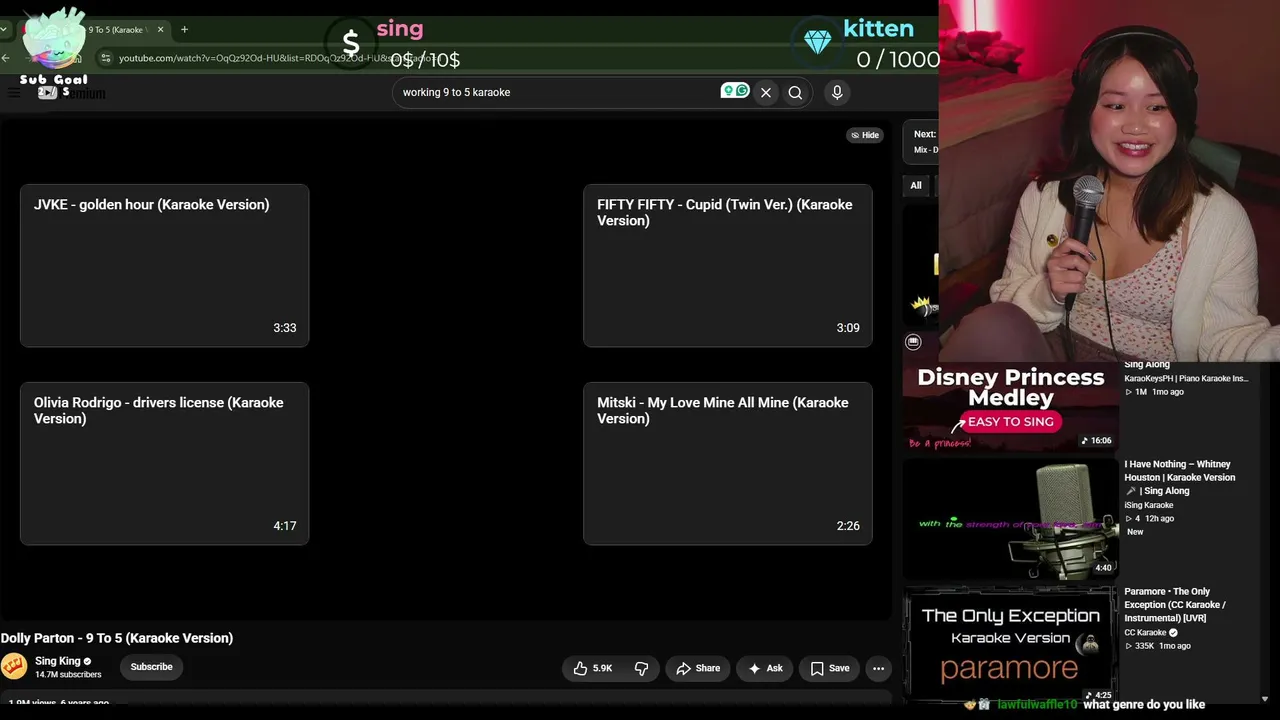Open the browser tab search dropdown
This screenshot has height=720, width=1280.
pos(4,30)
